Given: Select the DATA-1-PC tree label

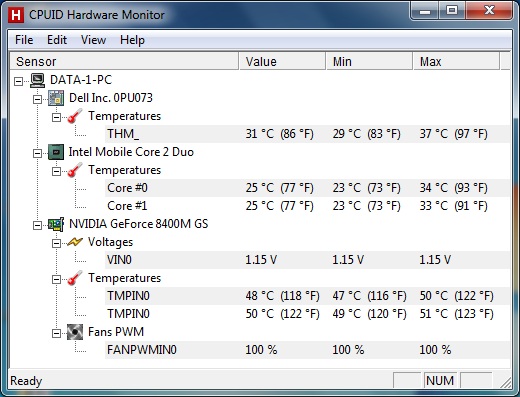Looking at the screenshot, I should pos(81,80).
